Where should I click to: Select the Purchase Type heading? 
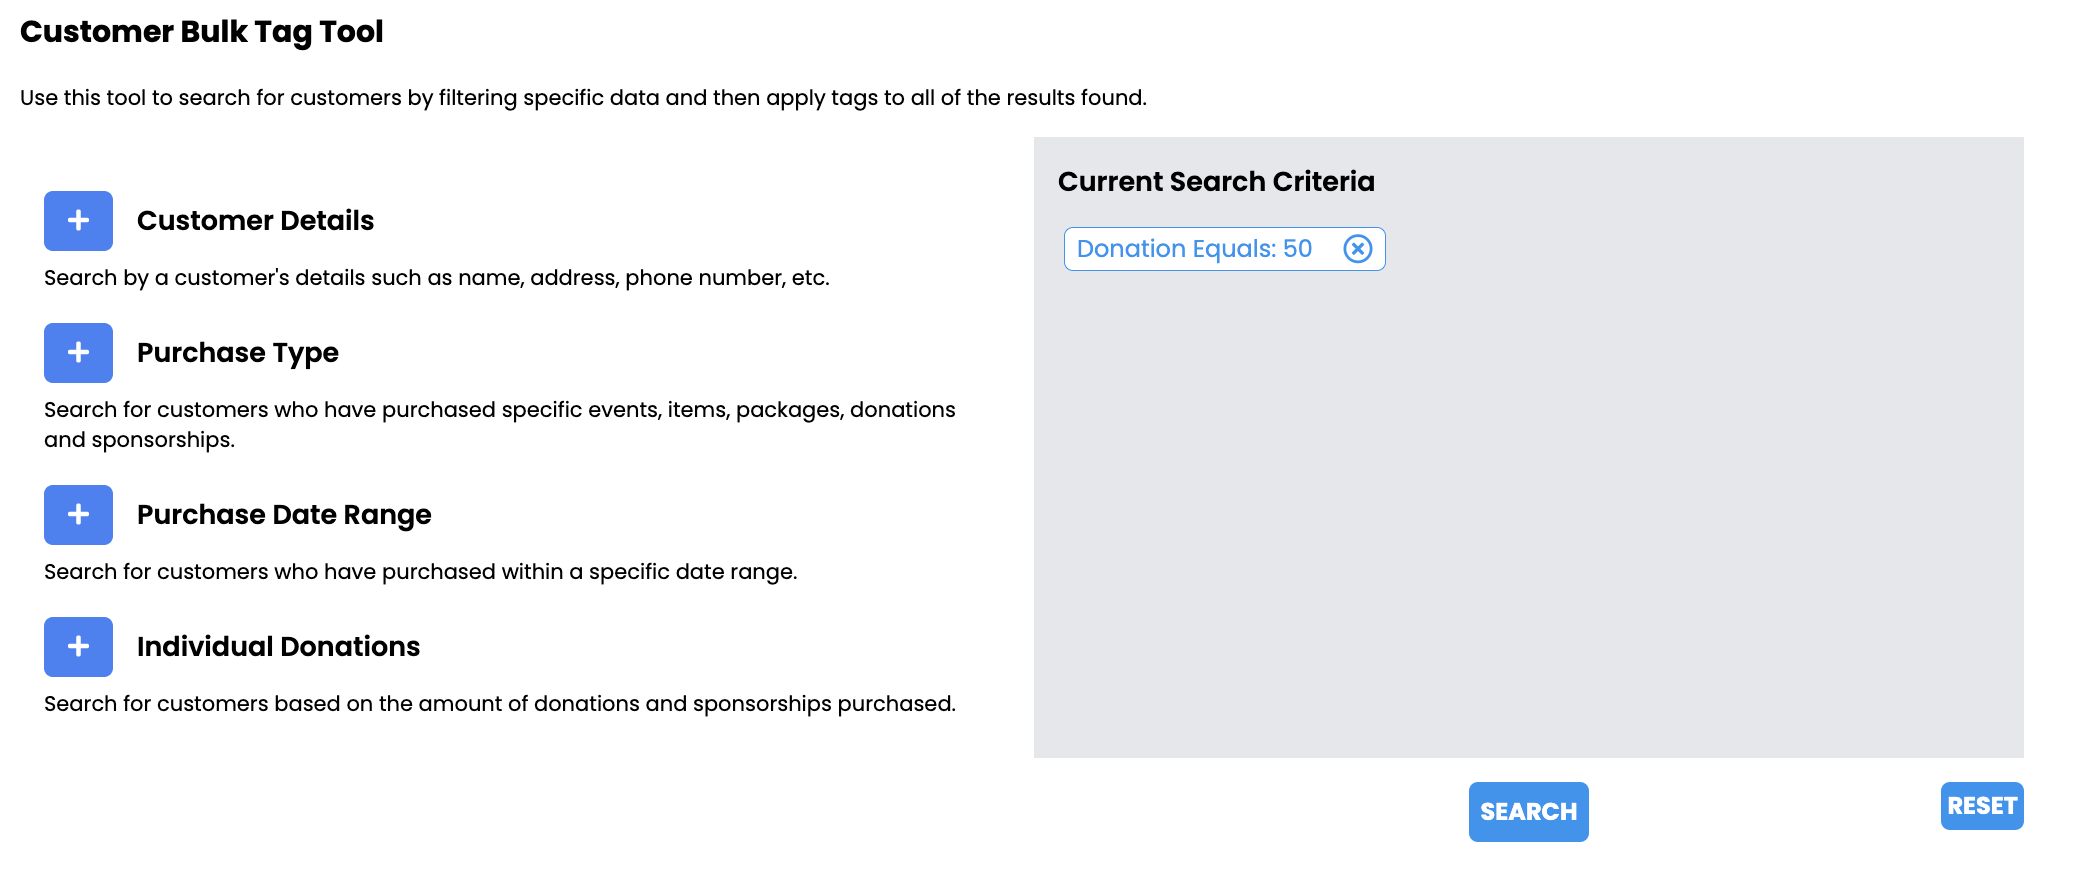[x=238, y=353]
